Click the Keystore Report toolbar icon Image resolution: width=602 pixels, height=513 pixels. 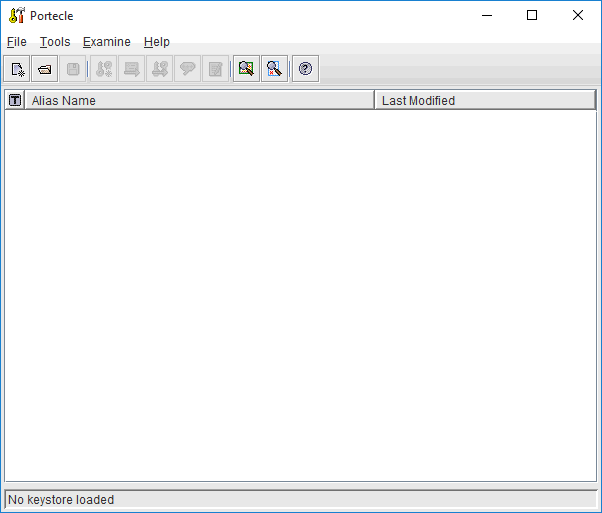point(215,69)
